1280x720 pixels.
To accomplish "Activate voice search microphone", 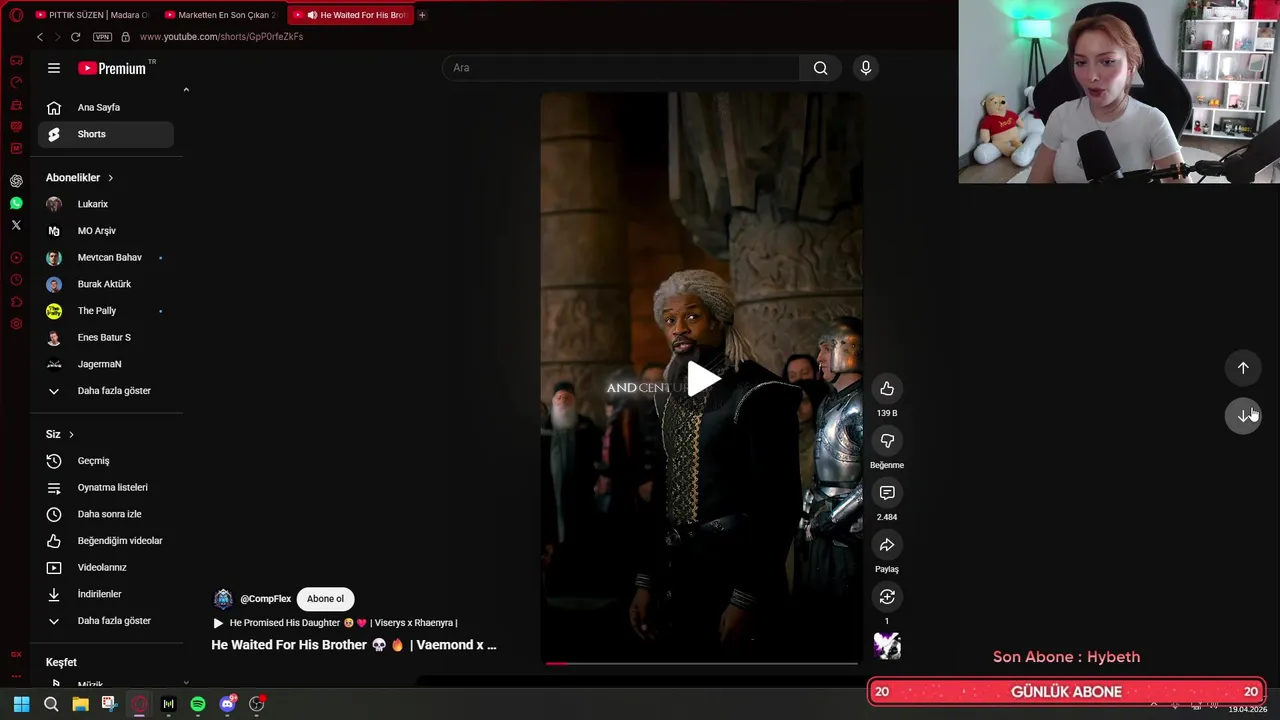I will coord(866,68).
